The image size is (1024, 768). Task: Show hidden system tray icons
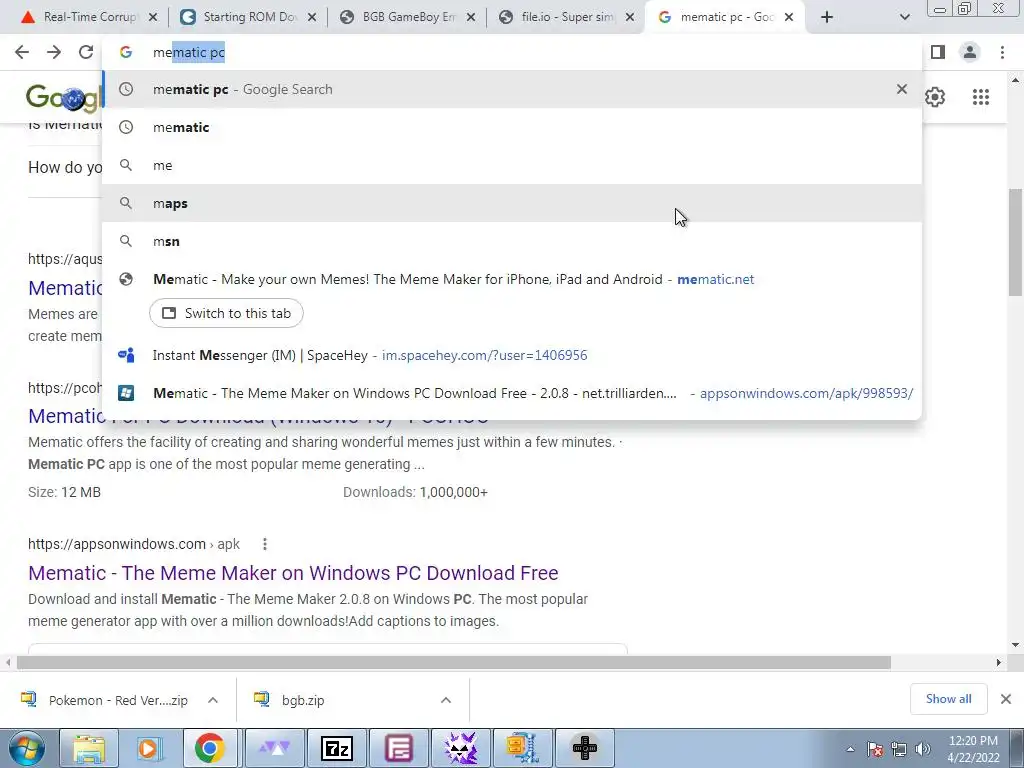click(x=850, y=749)
